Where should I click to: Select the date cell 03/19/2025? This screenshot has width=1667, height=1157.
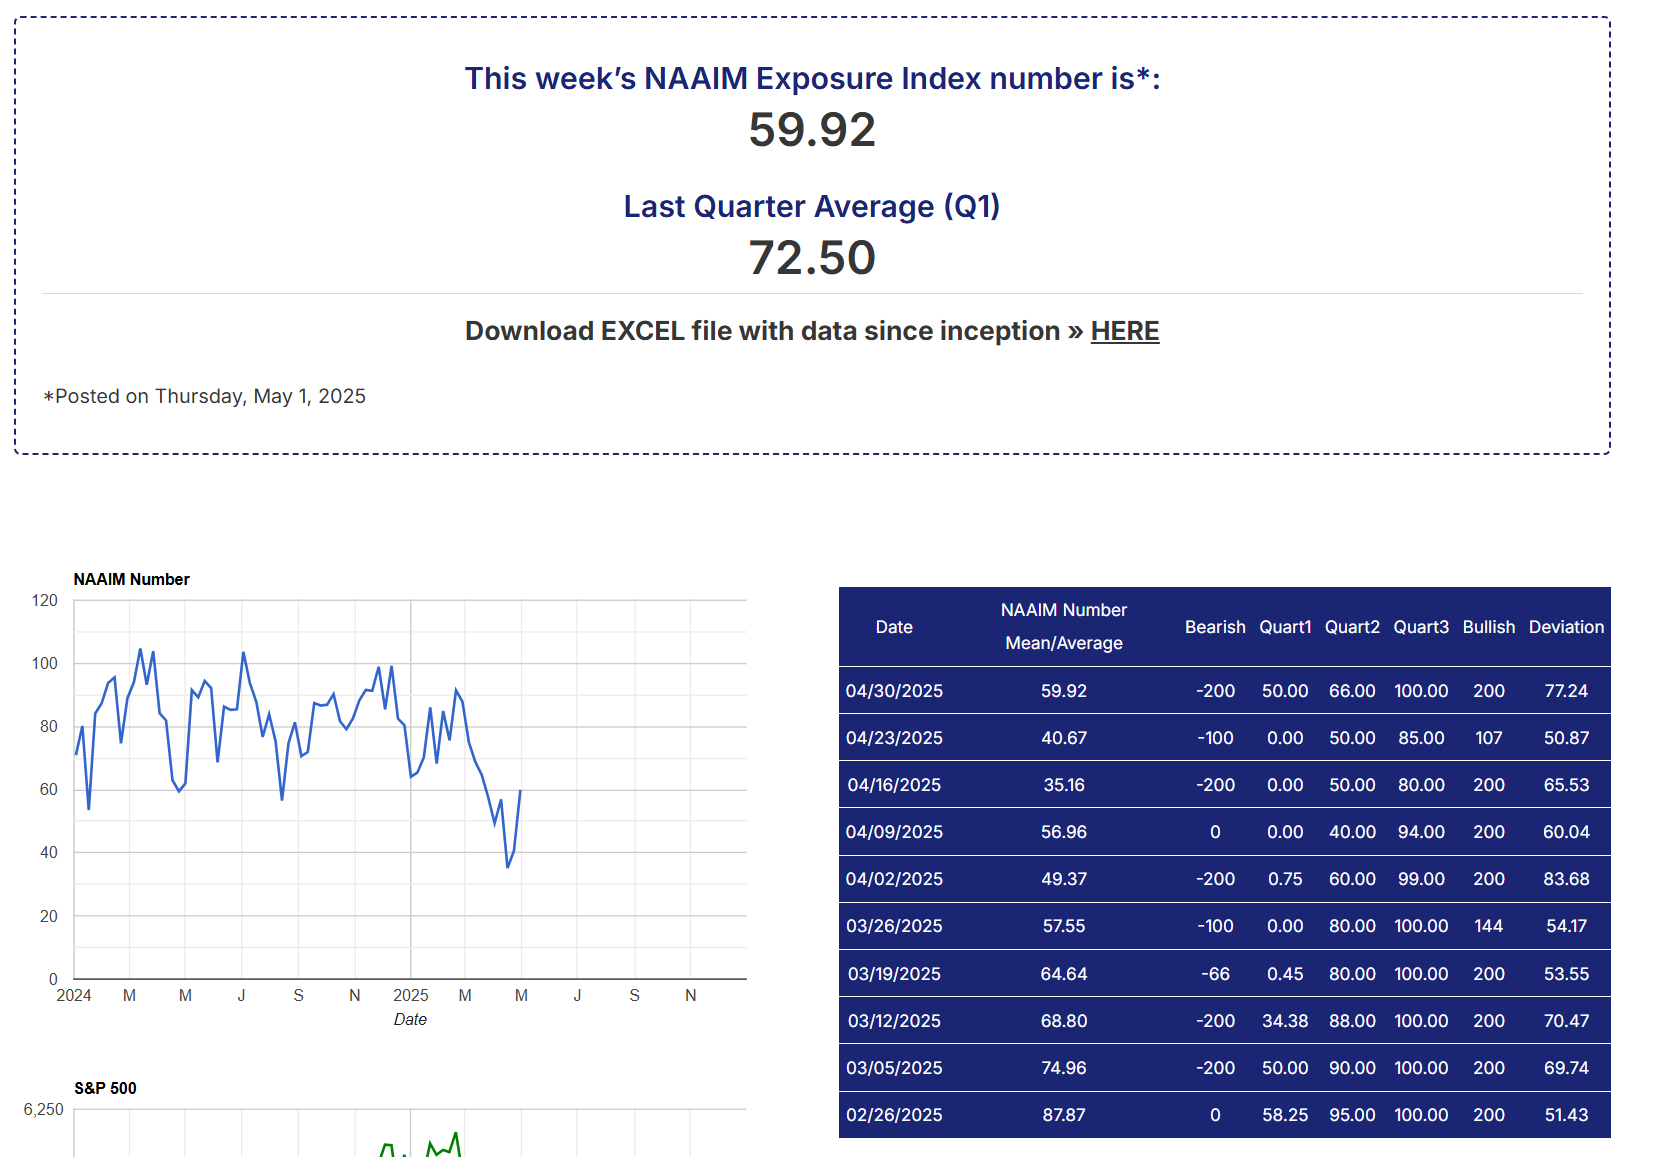(894, 974)
